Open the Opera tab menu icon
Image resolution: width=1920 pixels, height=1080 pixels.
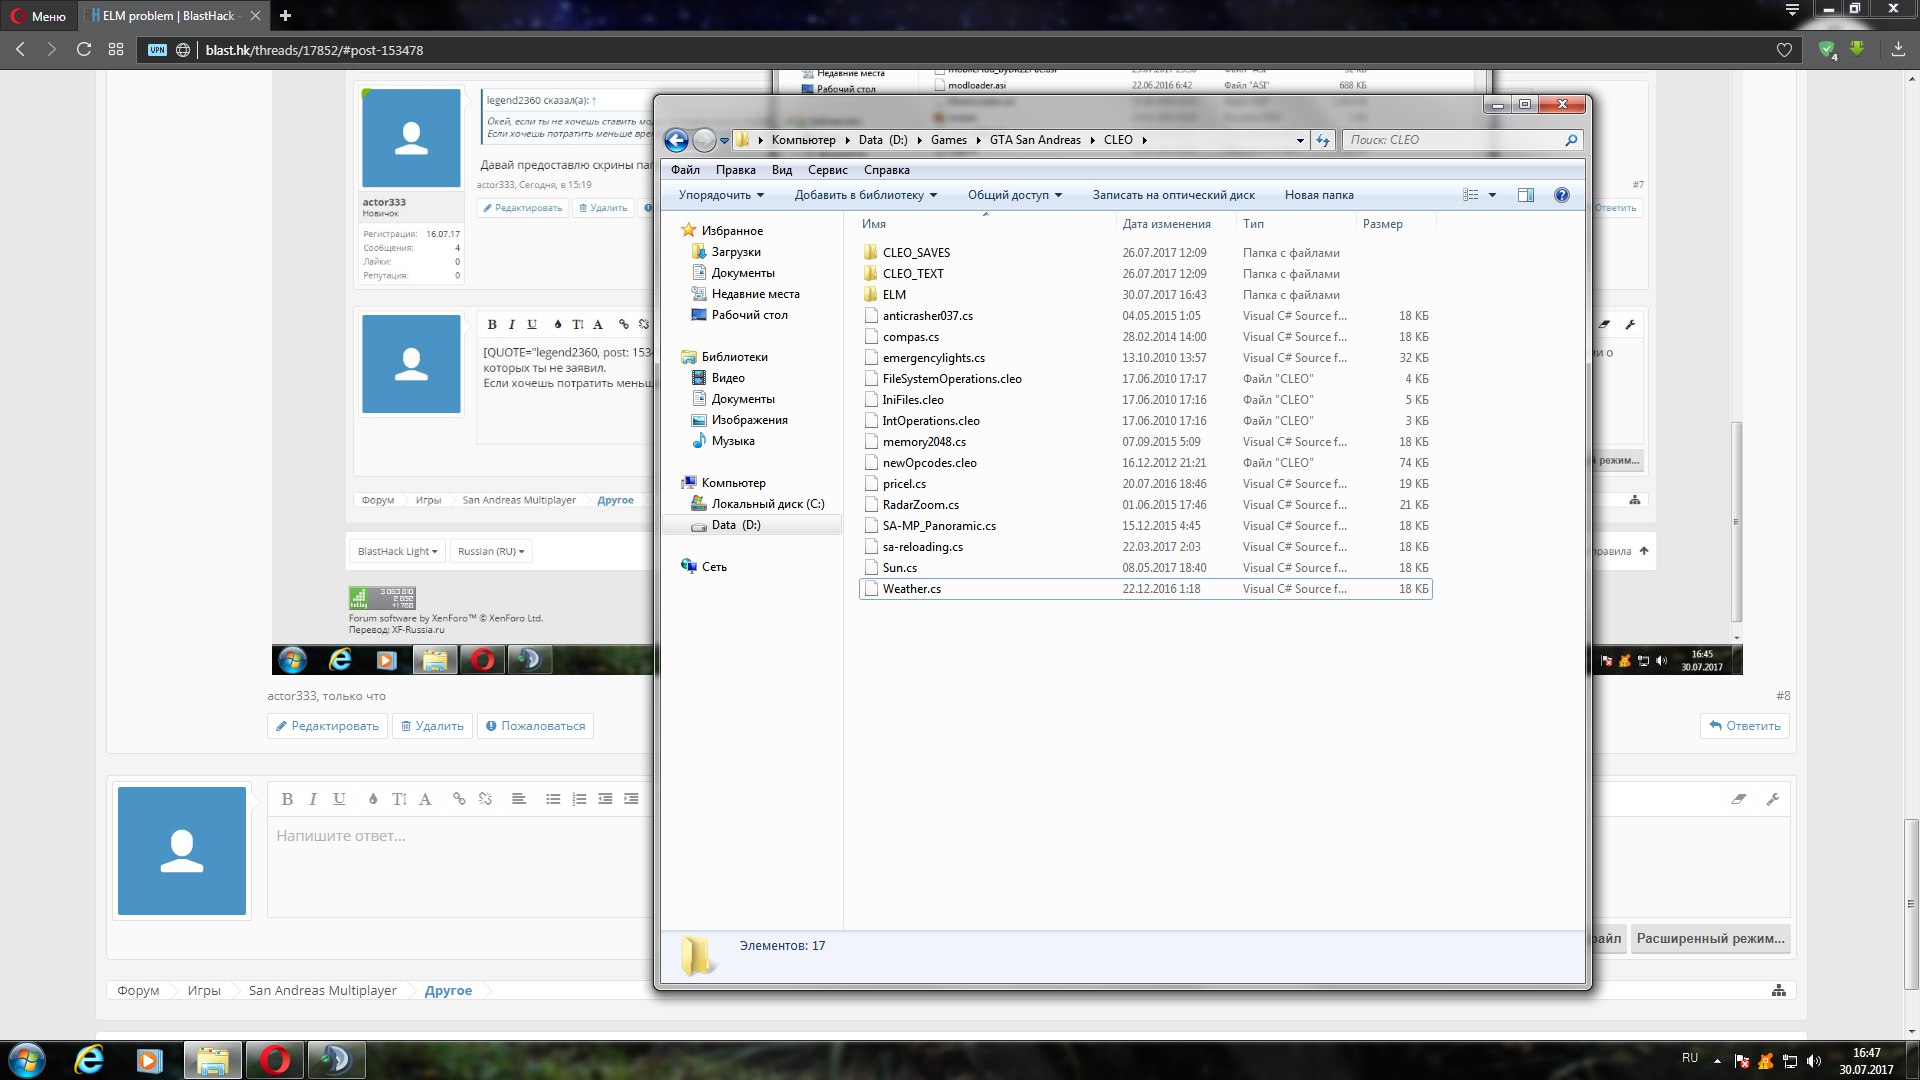(x=1792, y=10)
